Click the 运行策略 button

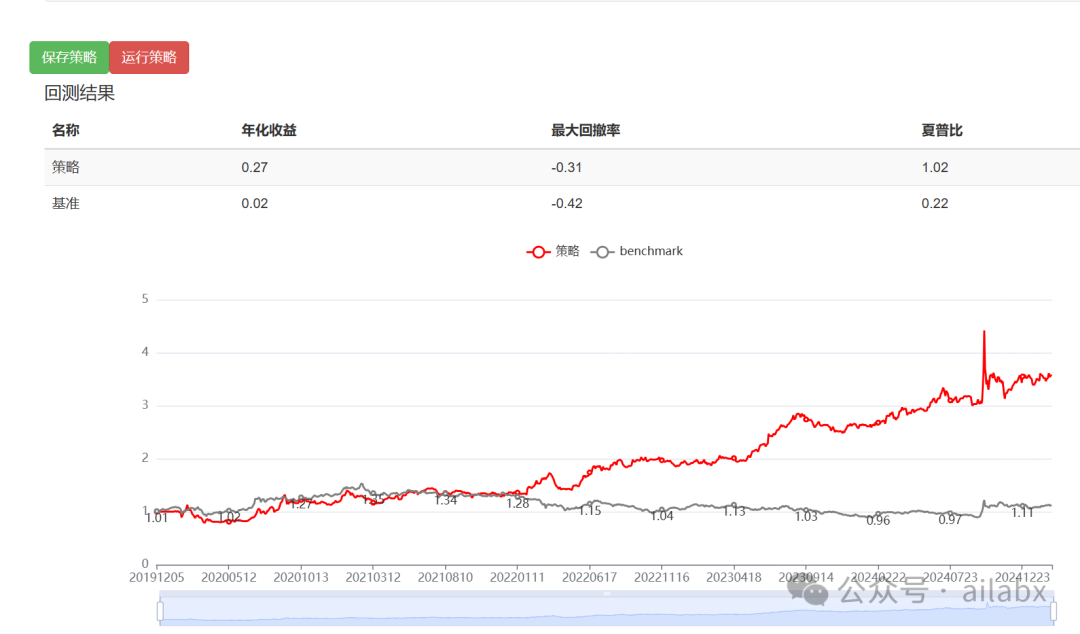point(149,57)
